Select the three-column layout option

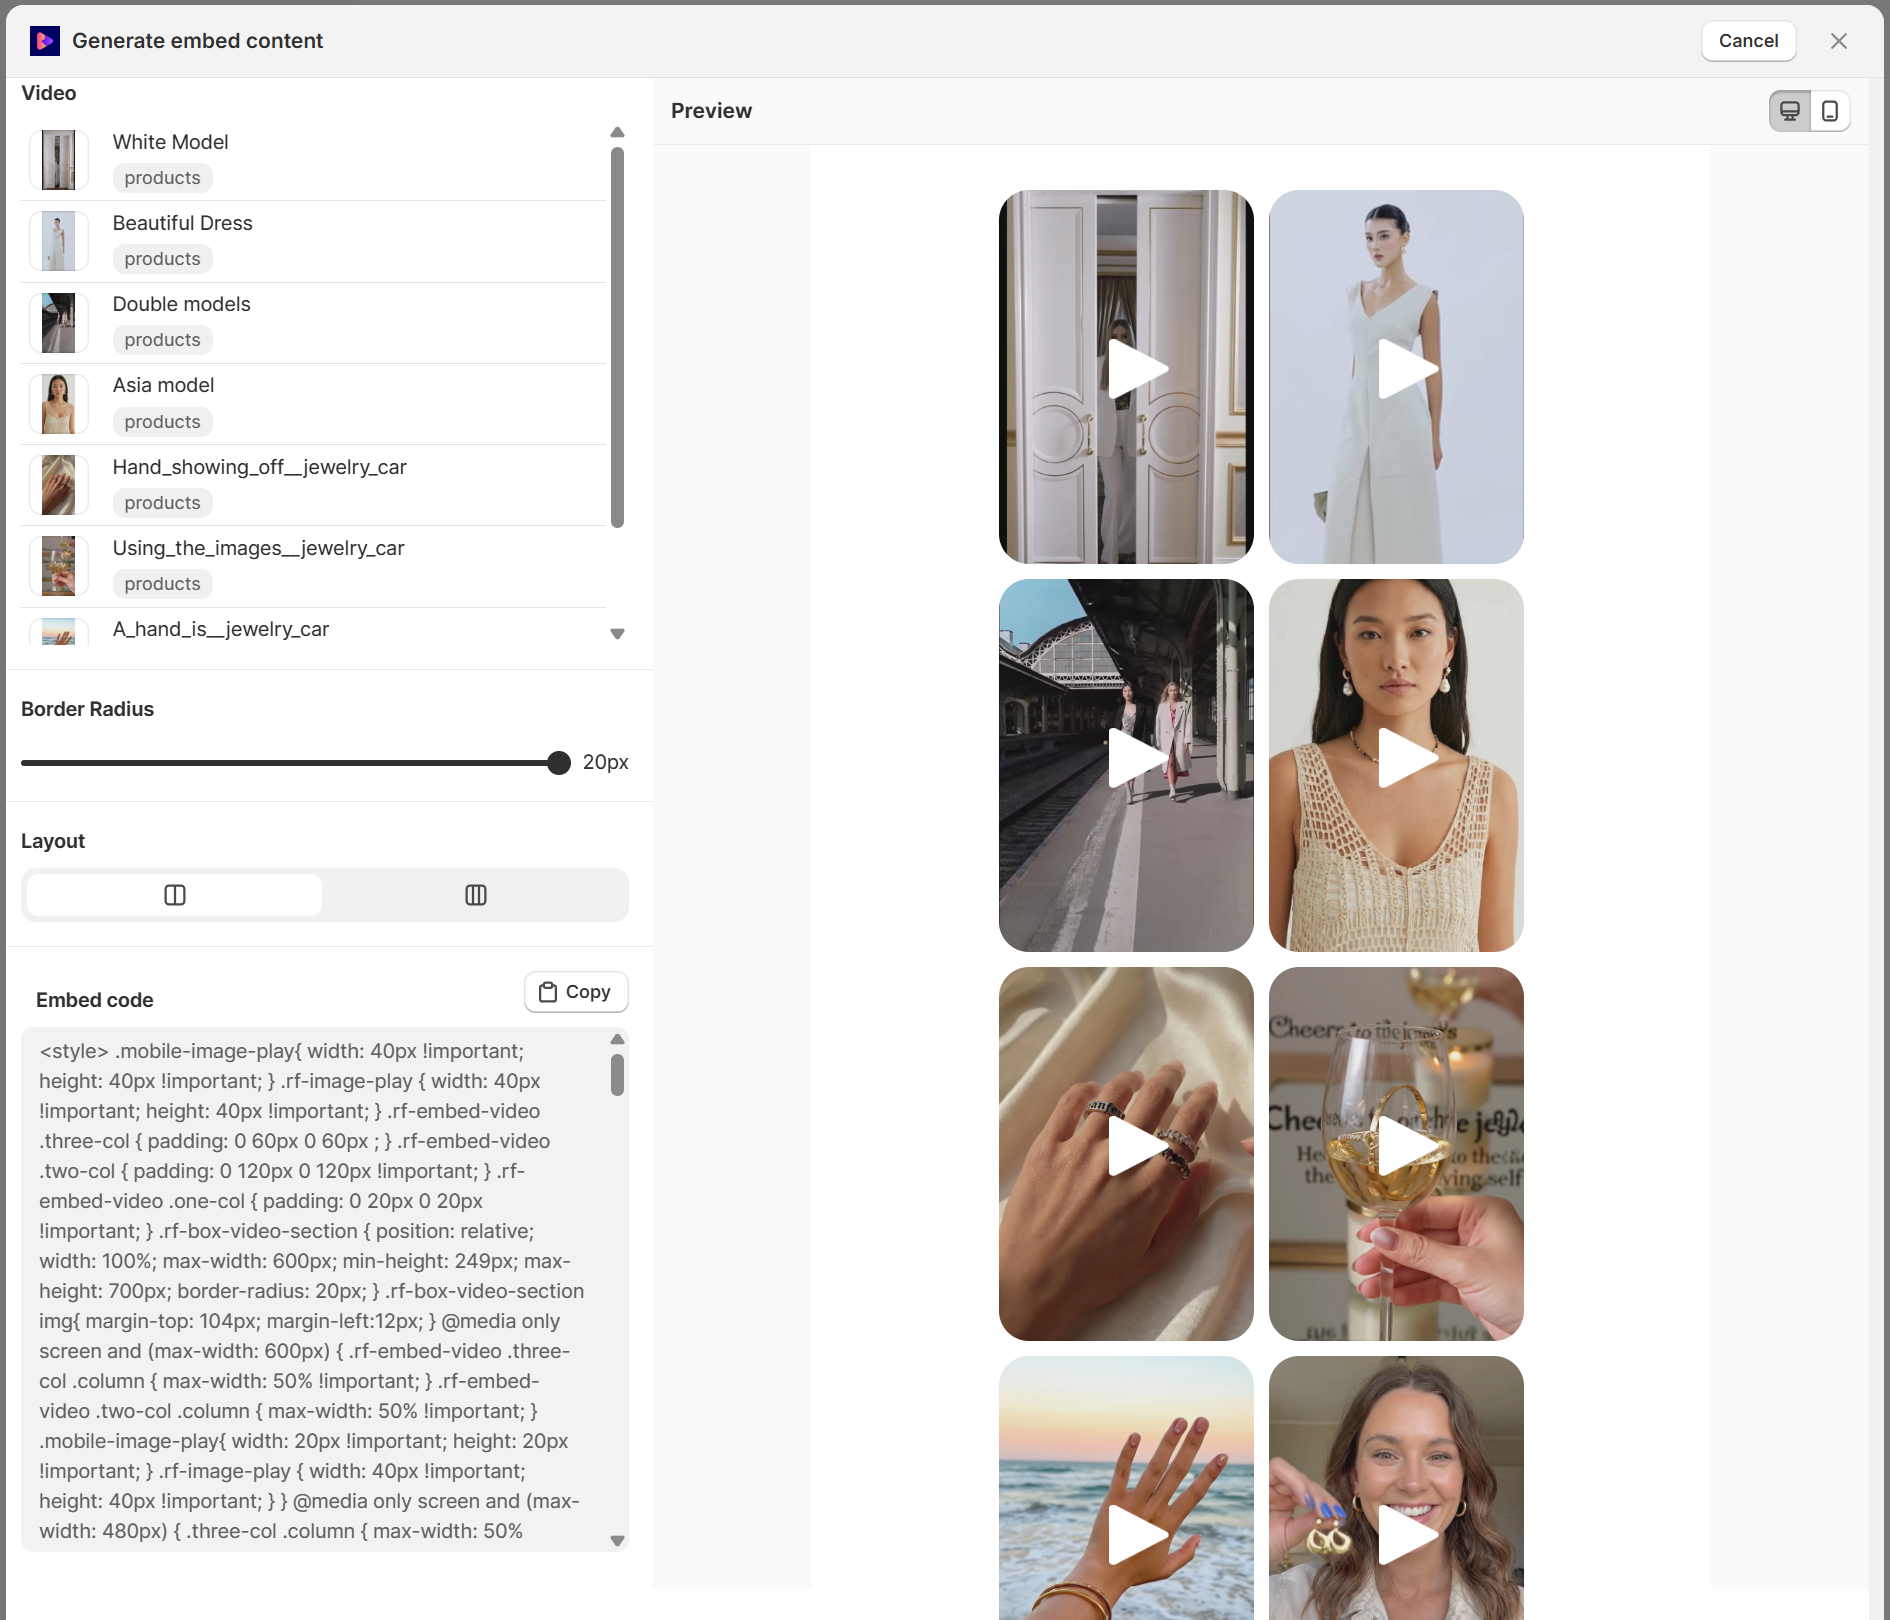476,895
